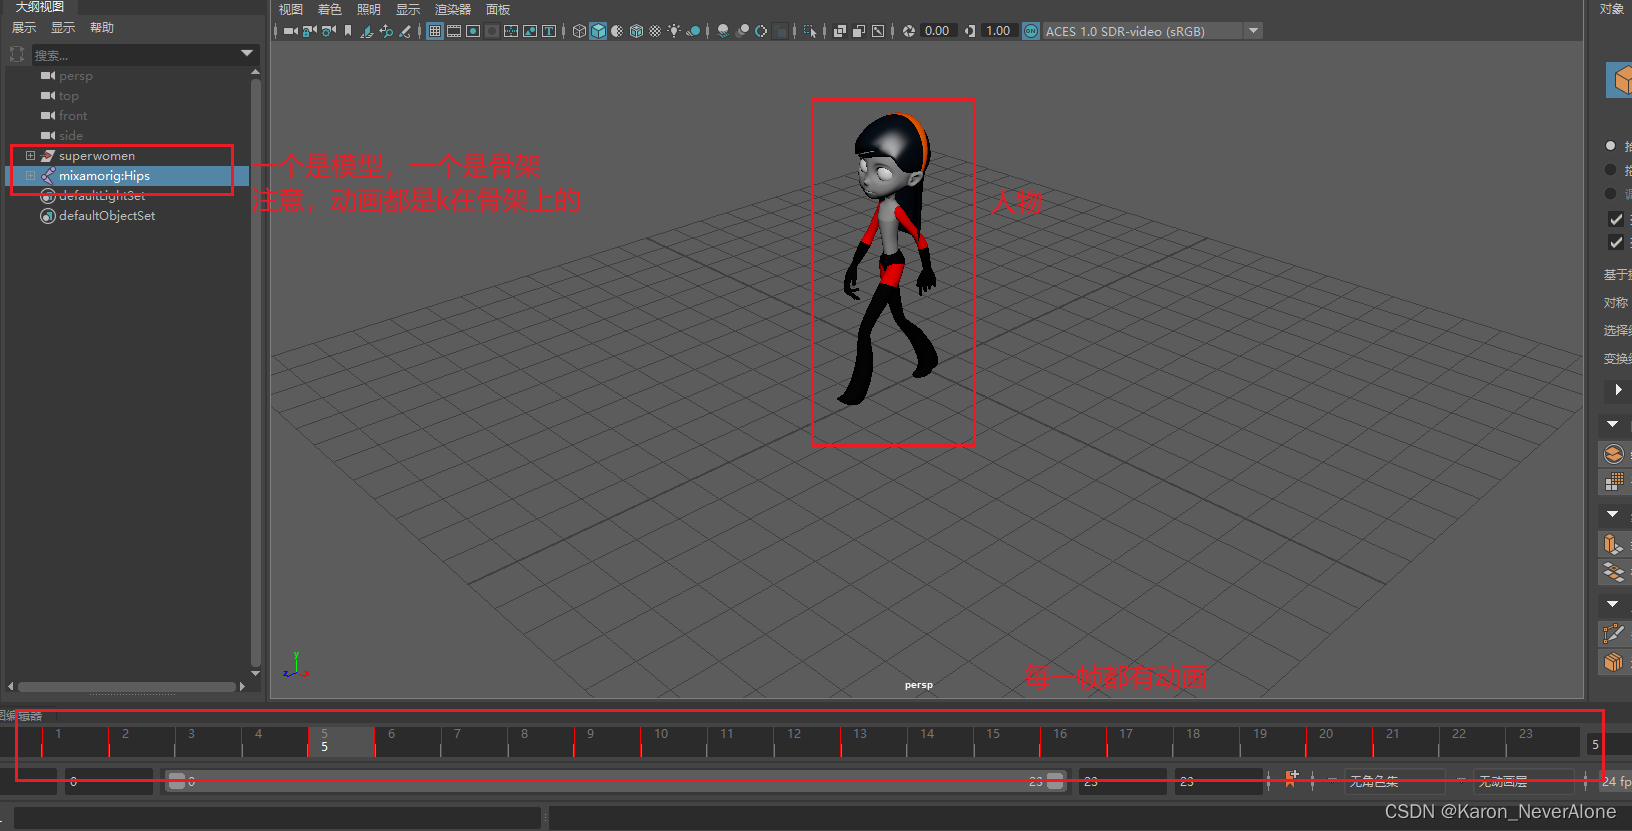
Task: Toggle the Resolution Gate icon
Action: 473,31
